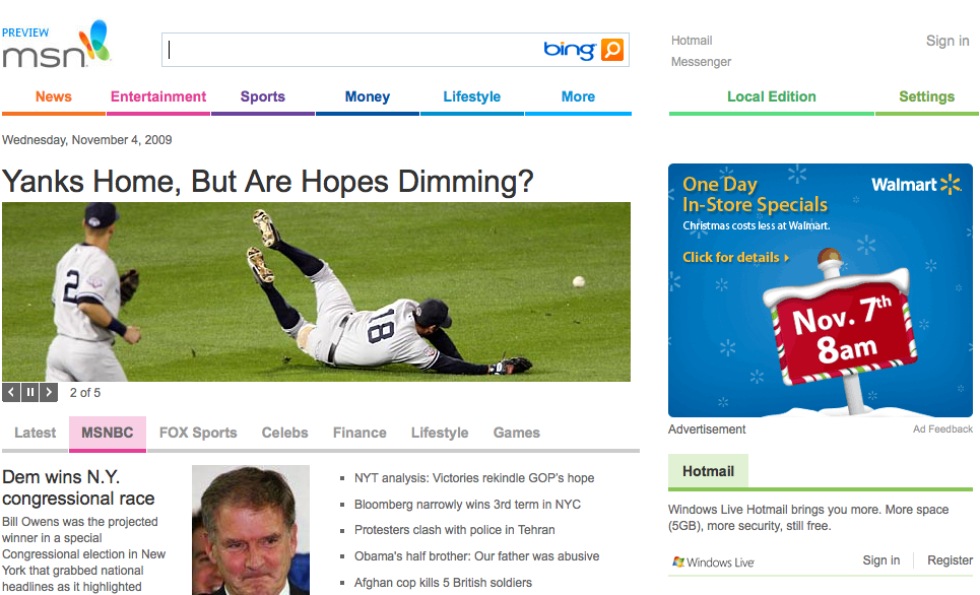Expand the More navigation menu
The height and width of the screenshot is (595, 980).
577,97
